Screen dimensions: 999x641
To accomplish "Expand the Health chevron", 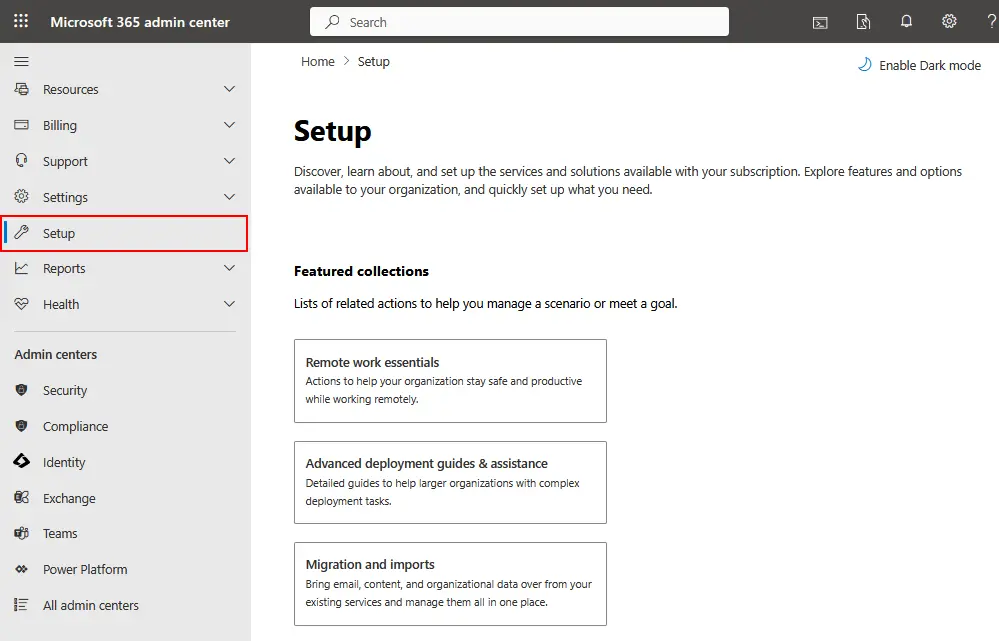I will (229, 304).
